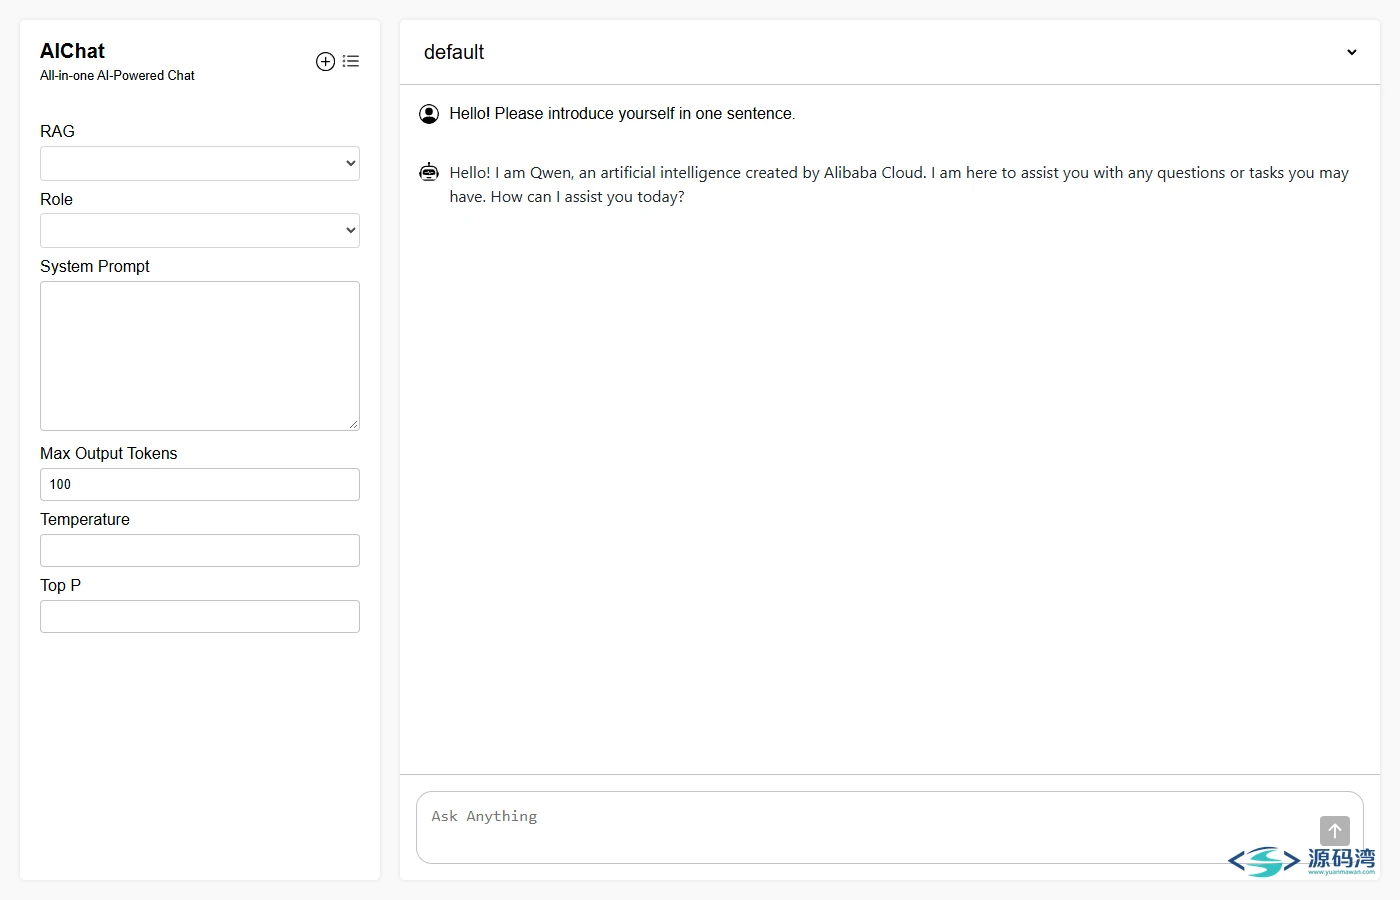The height and width of the screenshot is (900, 1400).
Task: Click the user message "Hello! Please introduce yourself"
Action: click(x=622, y=114)
